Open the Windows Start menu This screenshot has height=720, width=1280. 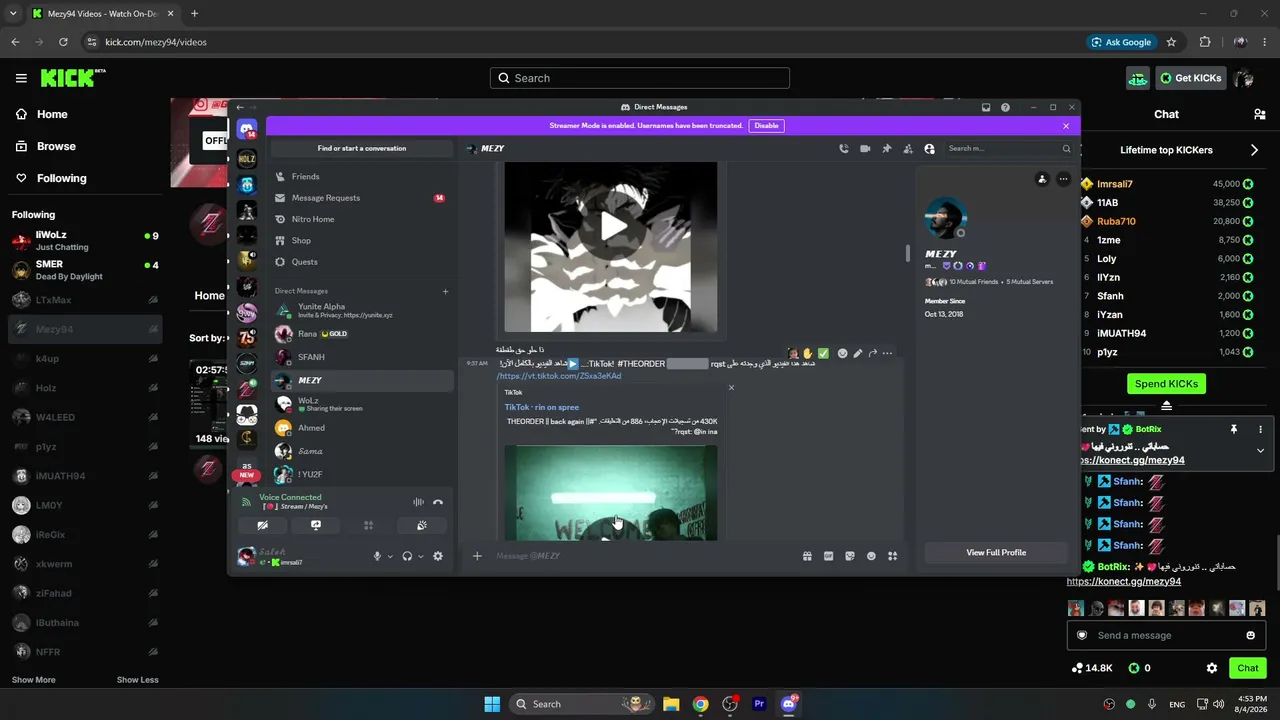492,704
